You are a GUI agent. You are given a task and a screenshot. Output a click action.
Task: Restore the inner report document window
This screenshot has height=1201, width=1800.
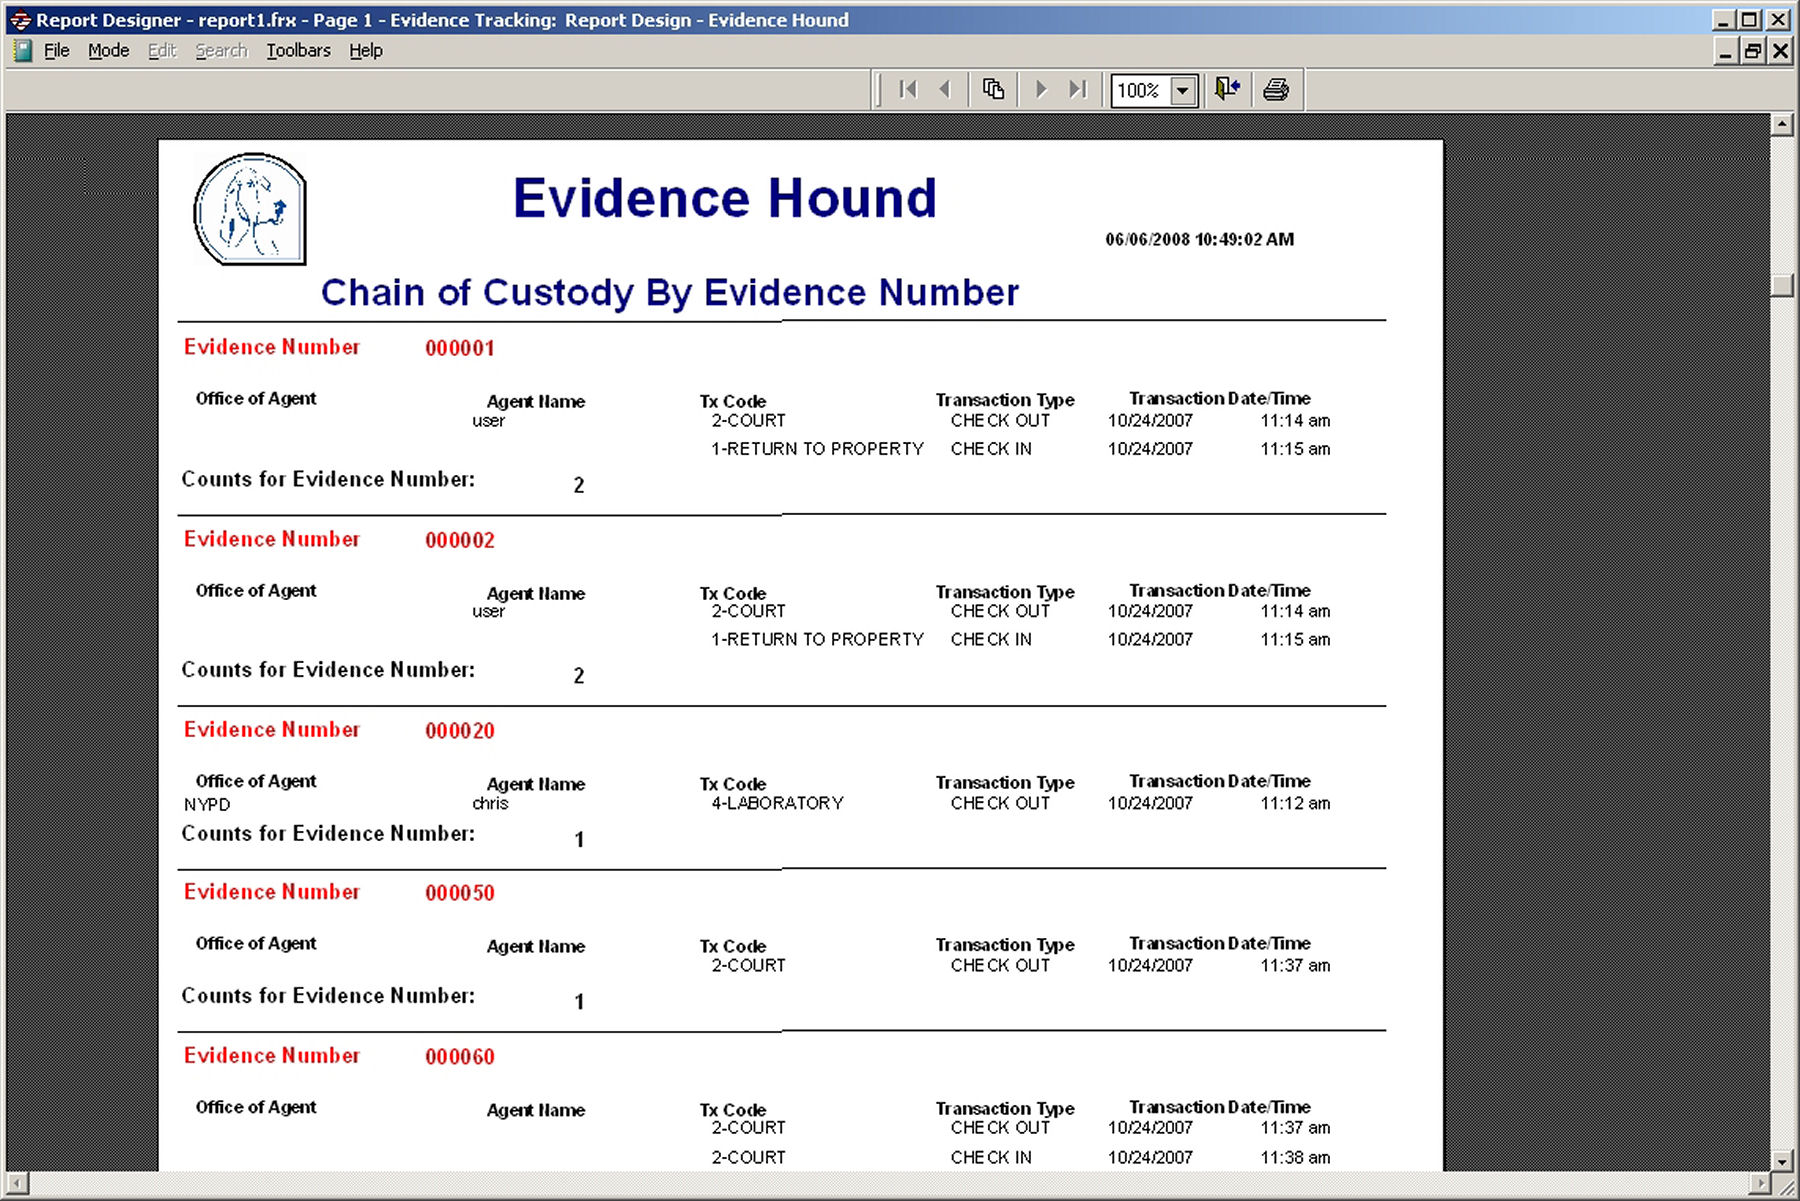coord(1753,51)
